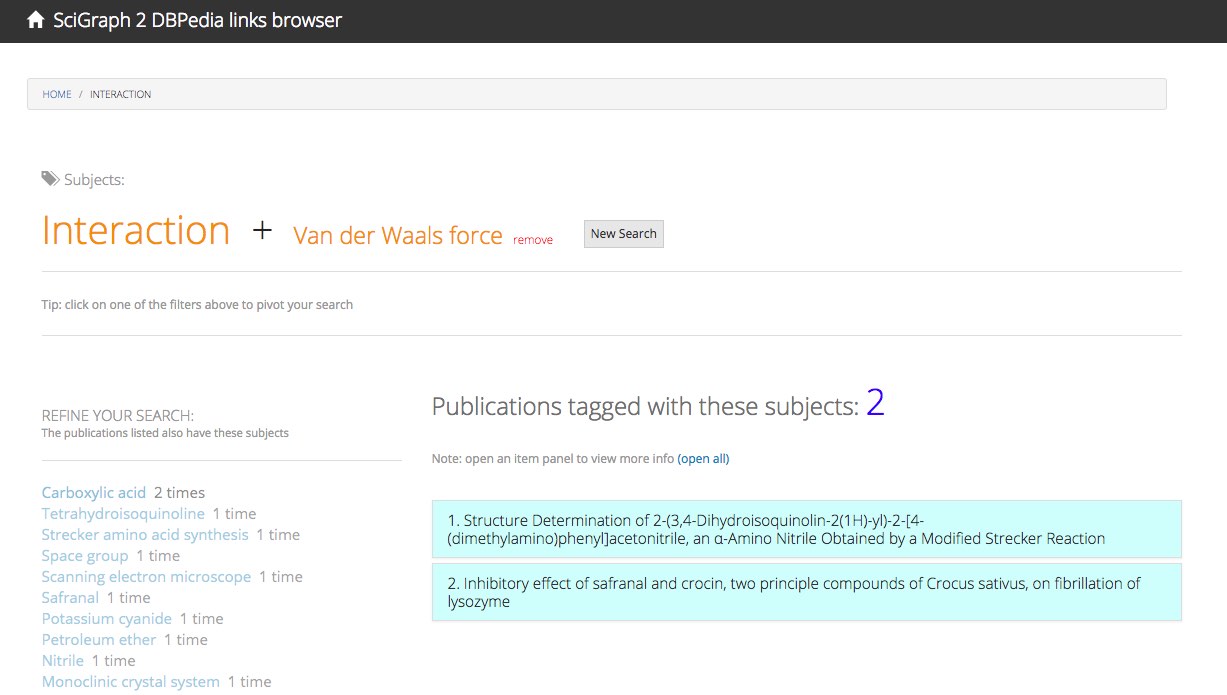1227x695 pixels.
Task: Expand the safranal and crocin publication panel
Action: (x=807, y=592)
